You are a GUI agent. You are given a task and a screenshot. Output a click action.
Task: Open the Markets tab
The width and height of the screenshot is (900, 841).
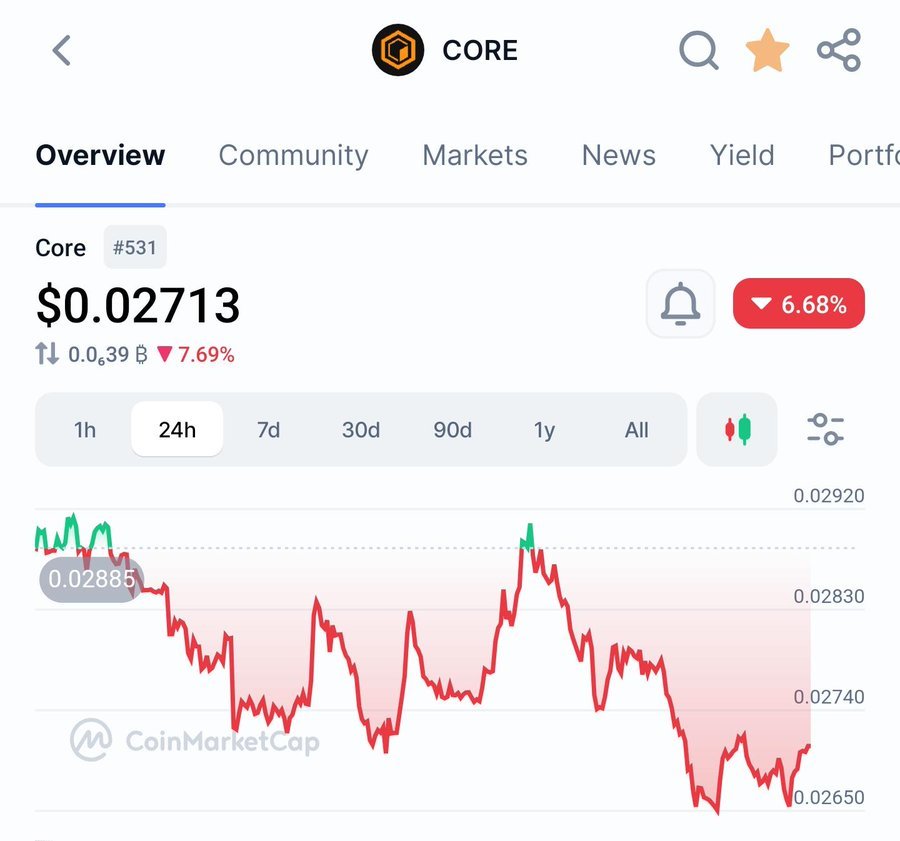pos(475,155)
